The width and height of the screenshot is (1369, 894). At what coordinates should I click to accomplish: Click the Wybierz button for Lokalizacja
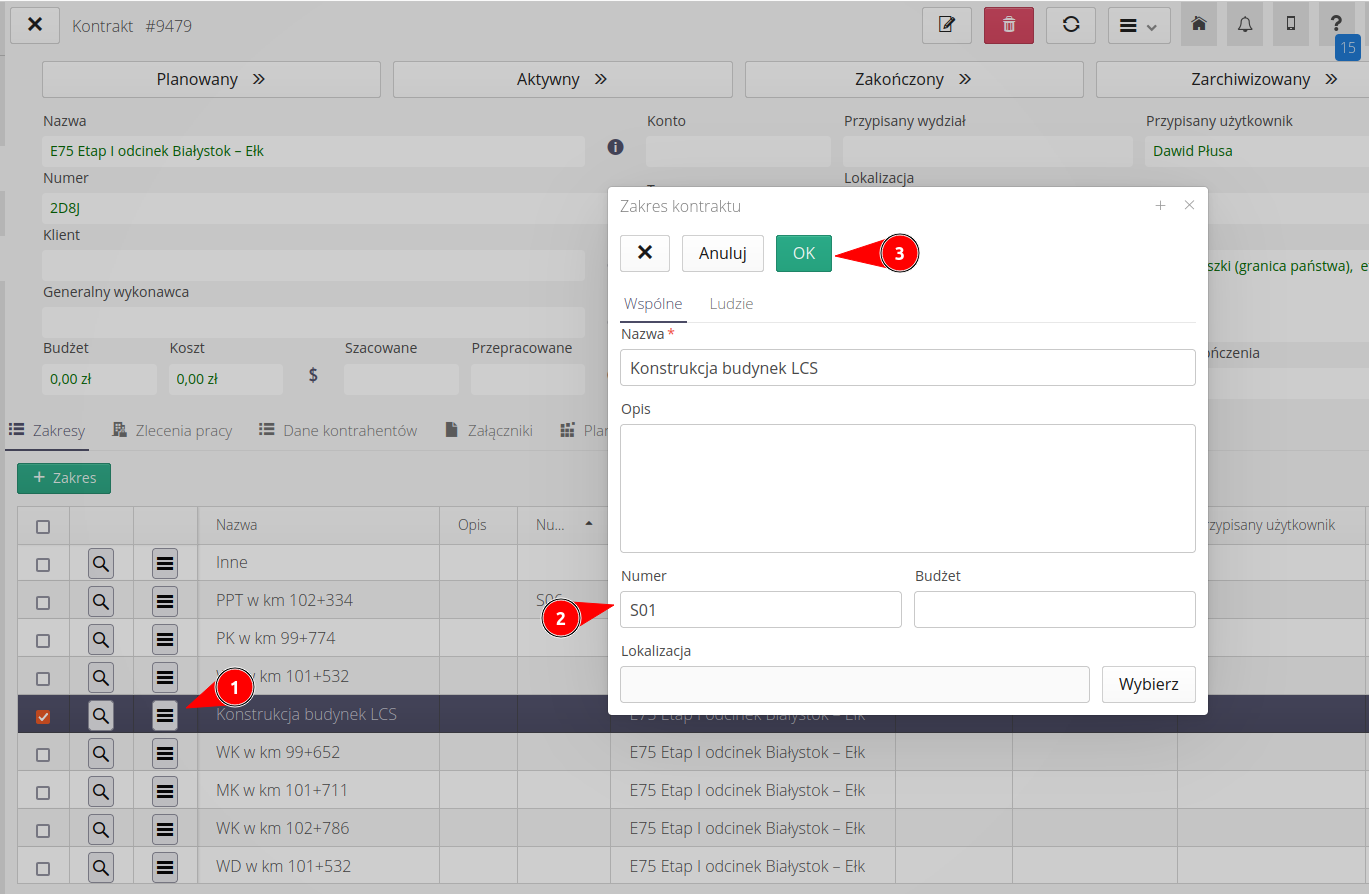[x=1148, y=684]
